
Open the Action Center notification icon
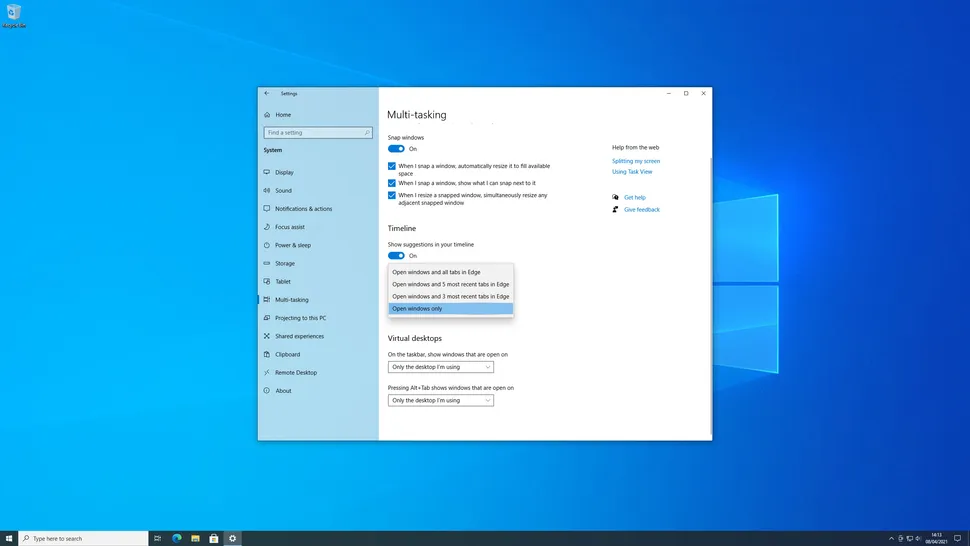pos(958,539)
